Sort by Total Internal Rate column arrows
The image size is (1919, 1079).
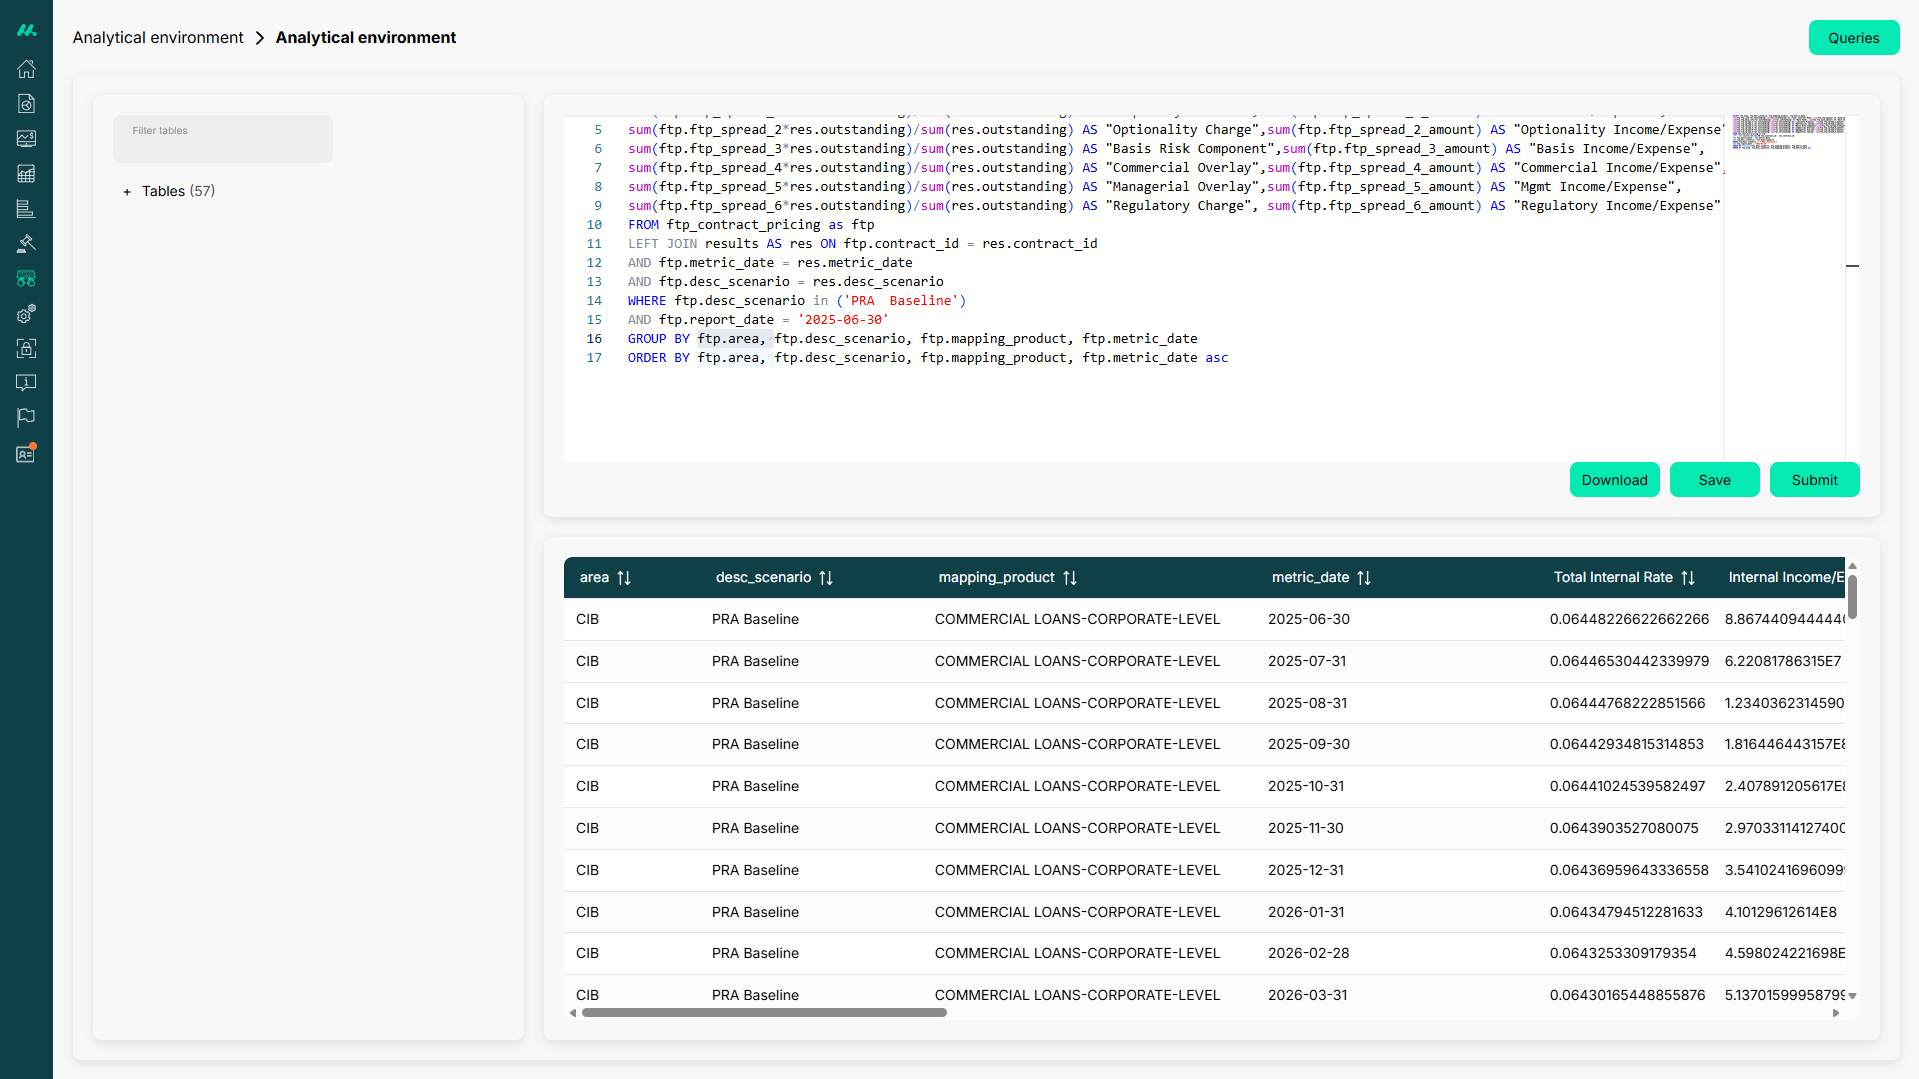tap(1688, 578)
